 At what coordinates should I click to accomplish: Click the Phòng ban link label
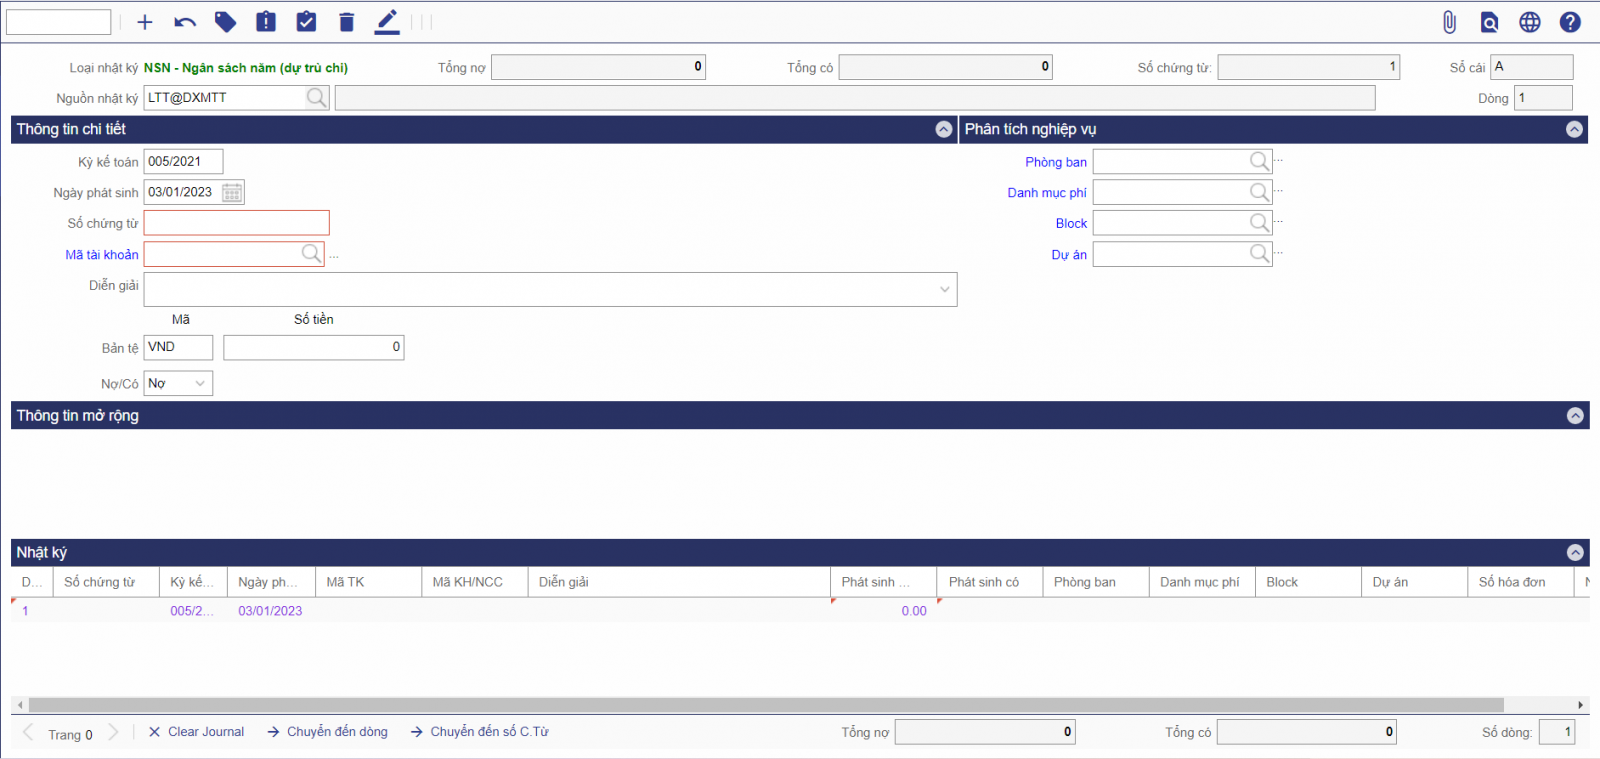(x=1056, y=162)
